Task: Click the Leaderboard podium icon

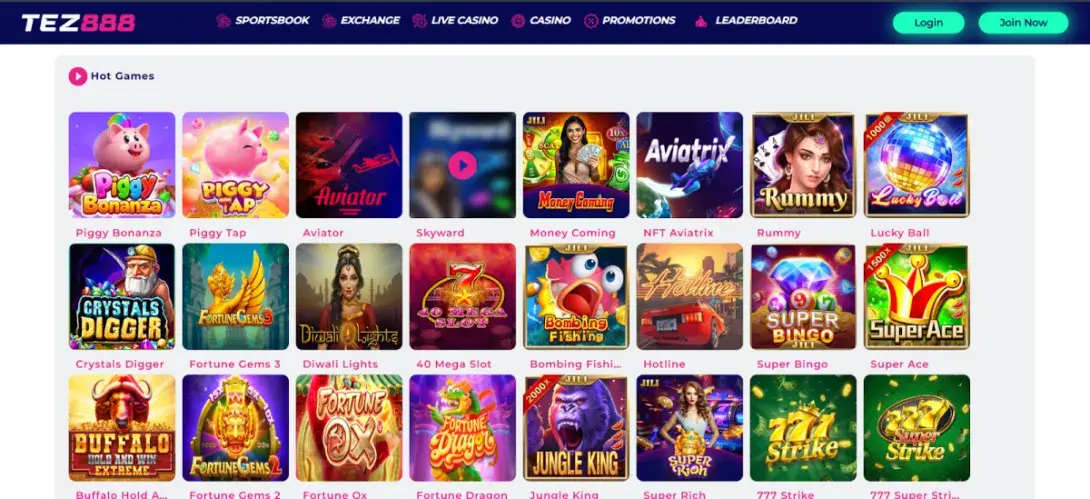Action: (x=701, y=21)
